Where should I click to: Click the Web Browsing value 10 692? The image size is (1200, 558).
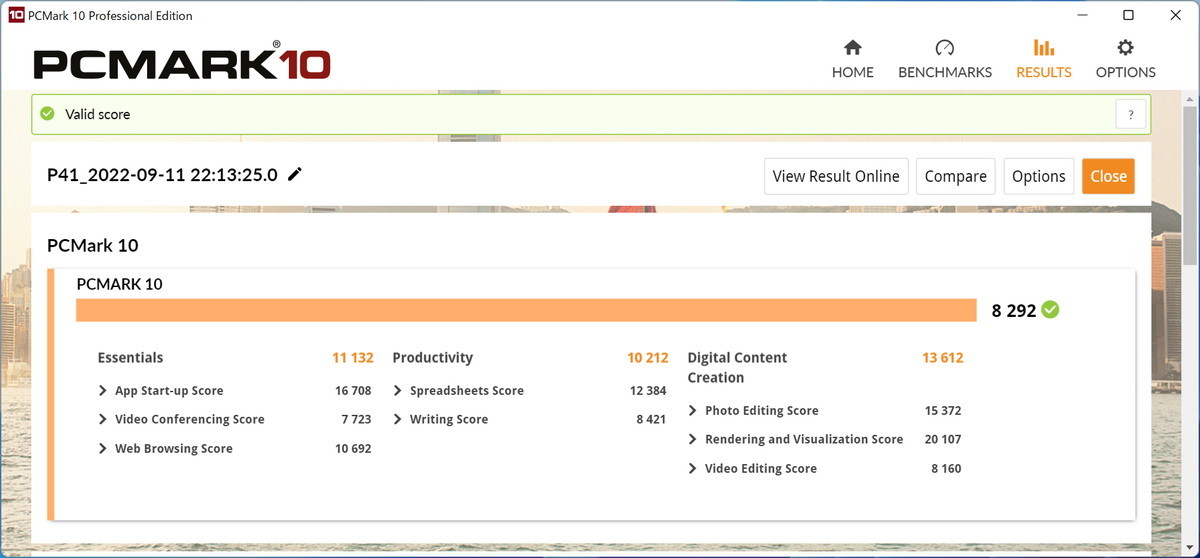[x=353, y=449]
